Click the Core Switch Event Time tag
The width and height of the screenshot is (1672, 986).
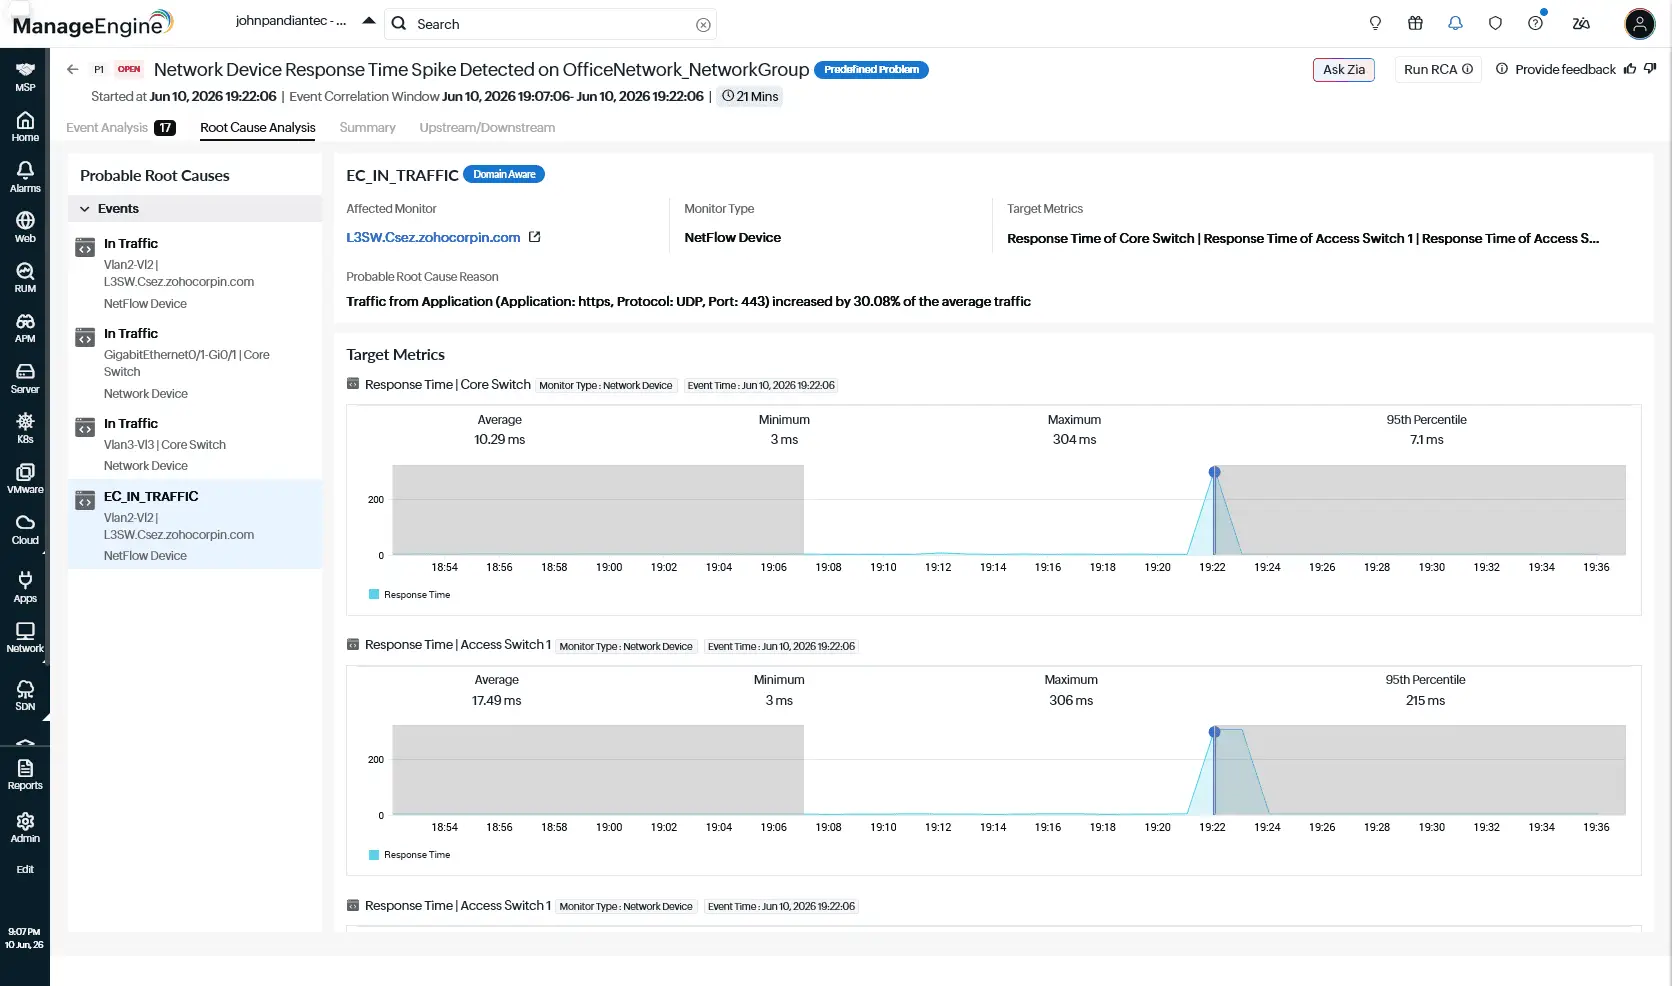pyautogui.click(x=761, y=385)
